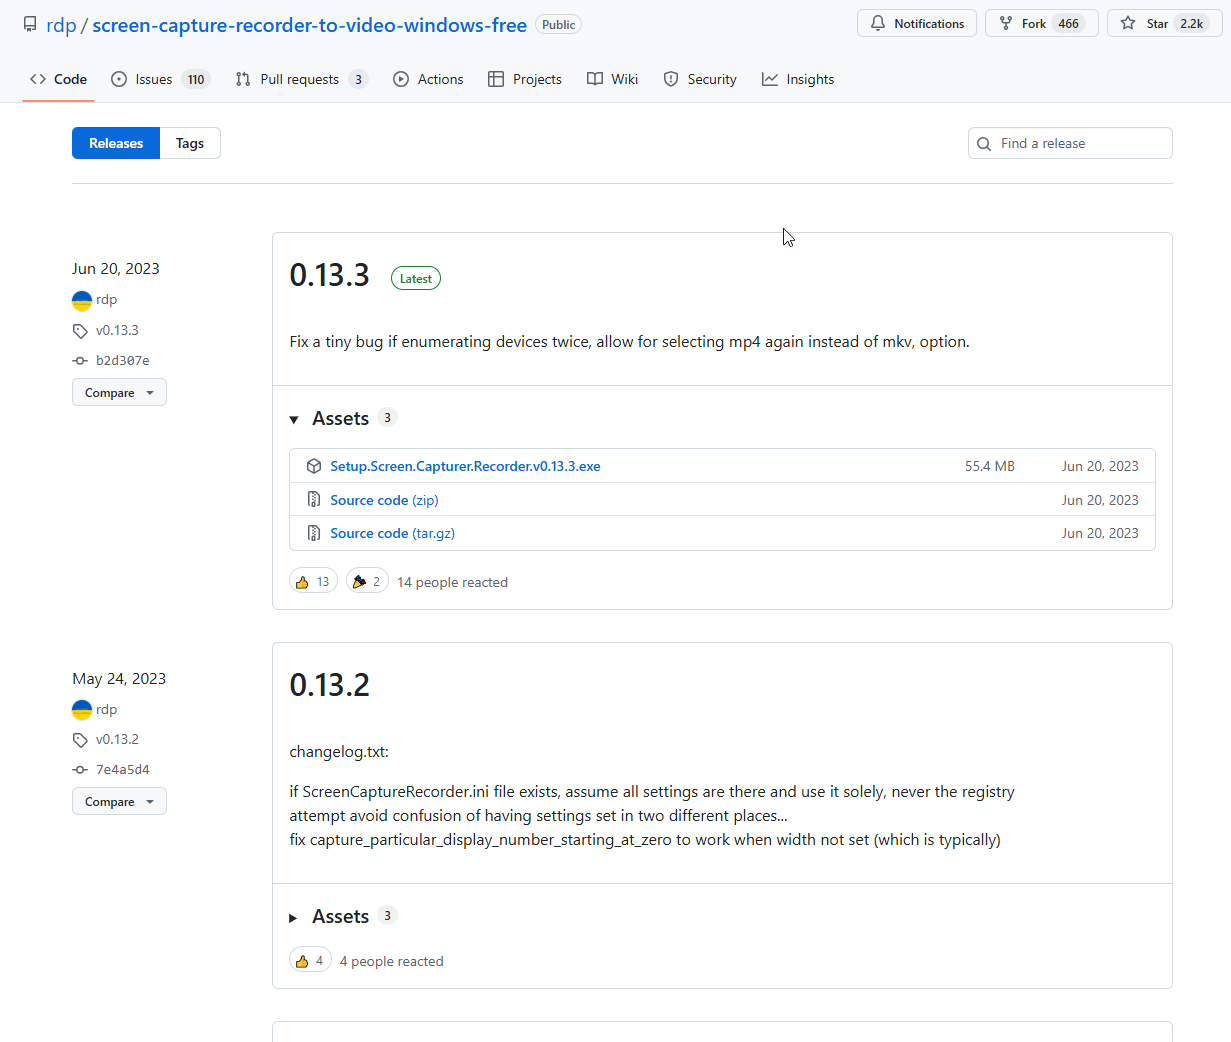Screen dimensions: 1231x1042
Task: Download Source code (tar.gz) for 0.13.3
Action: coord(392,533)
